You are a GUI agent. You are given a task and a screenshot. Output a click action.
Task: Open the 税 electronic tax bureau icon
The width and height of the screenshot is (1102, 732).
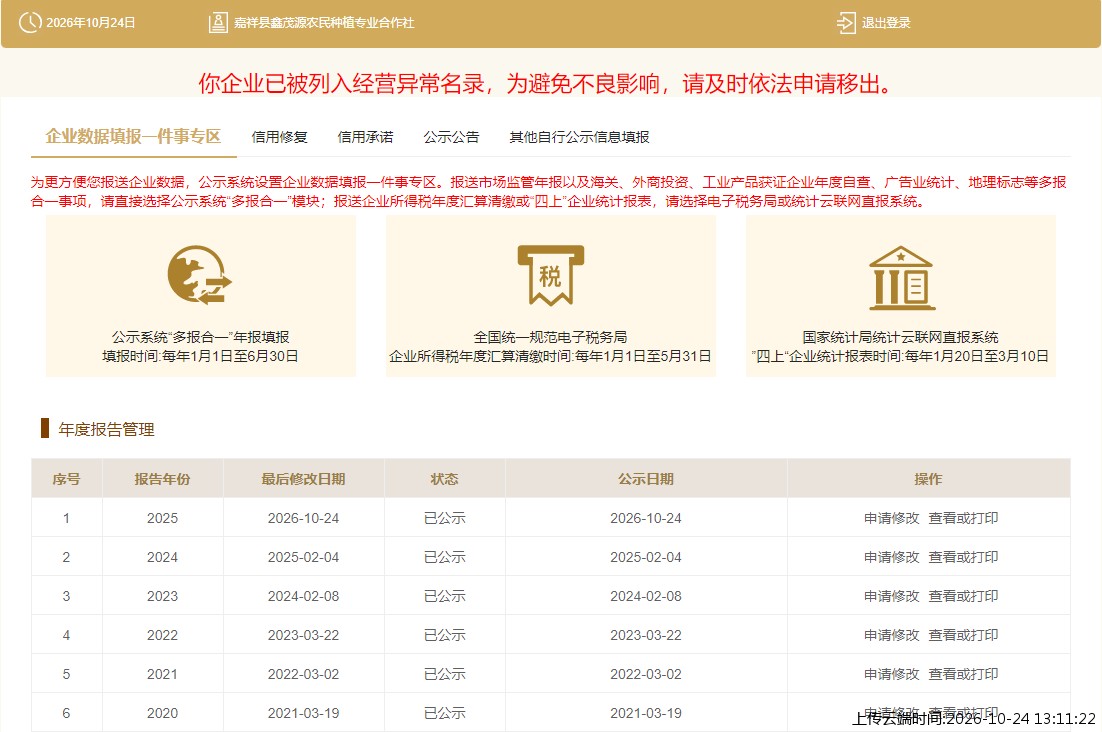[551, 275]
